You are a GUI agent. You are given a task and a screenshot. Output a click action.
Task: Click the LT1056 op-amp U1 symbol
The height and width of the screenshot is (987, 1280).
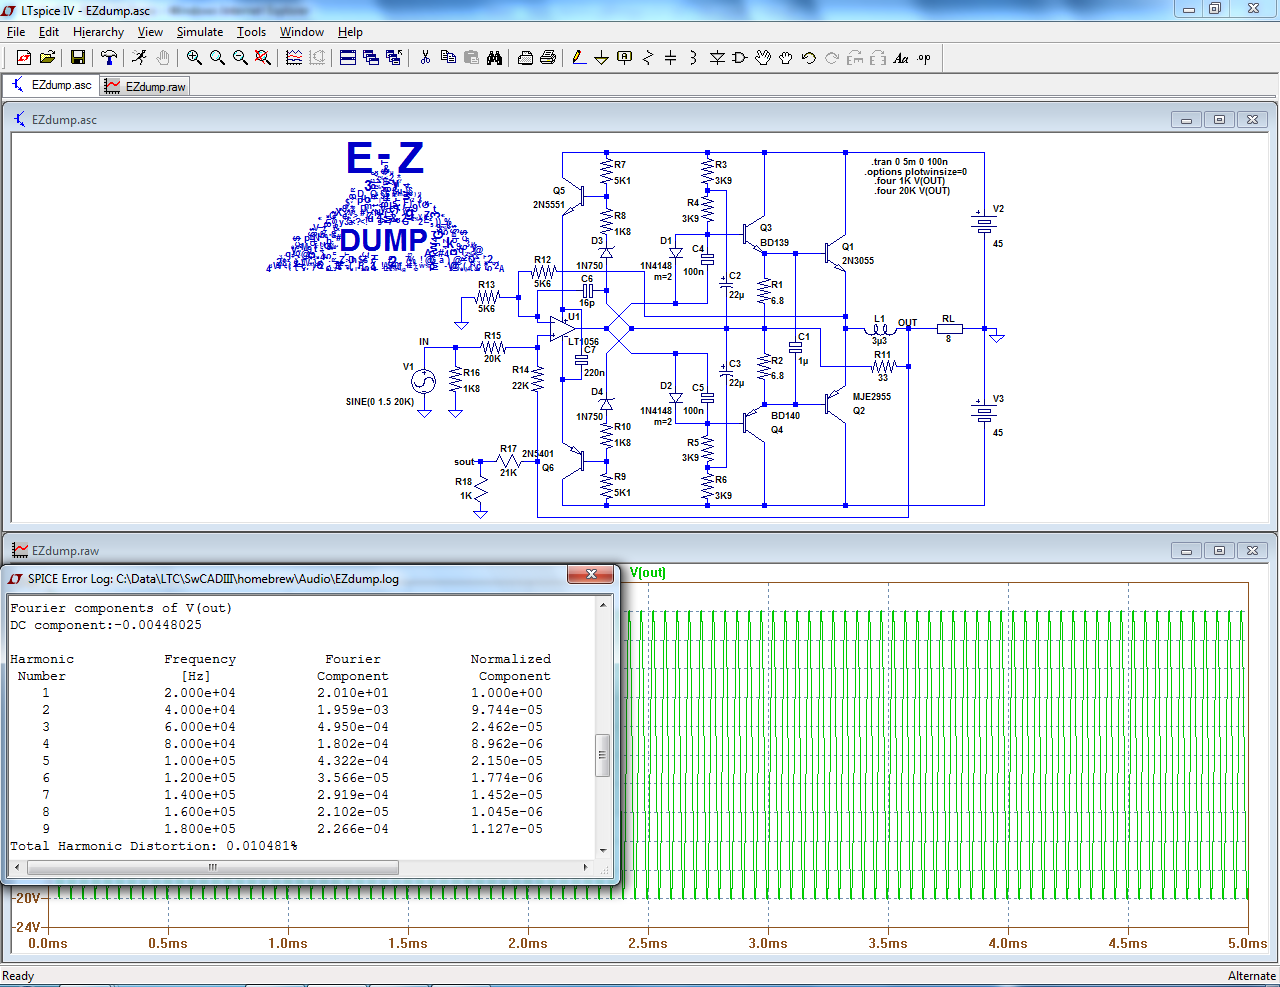point(562,328)
